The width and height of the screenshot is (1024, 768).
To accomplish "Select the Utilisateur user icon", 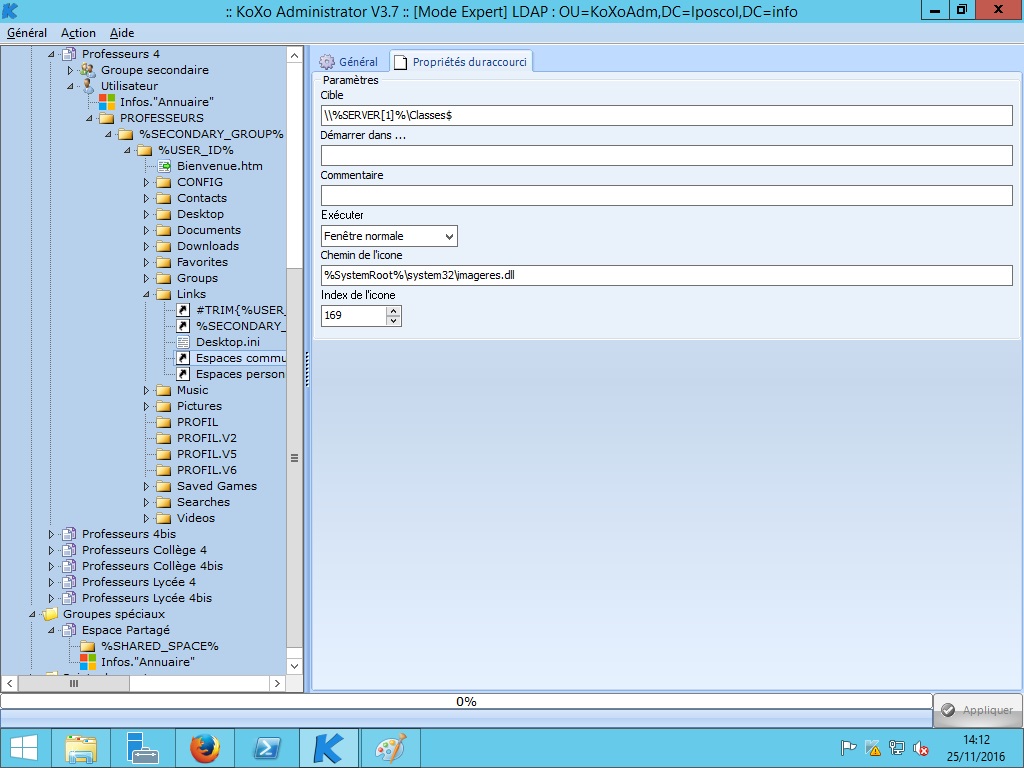I will pyautogui.click(x=88, y=86).
